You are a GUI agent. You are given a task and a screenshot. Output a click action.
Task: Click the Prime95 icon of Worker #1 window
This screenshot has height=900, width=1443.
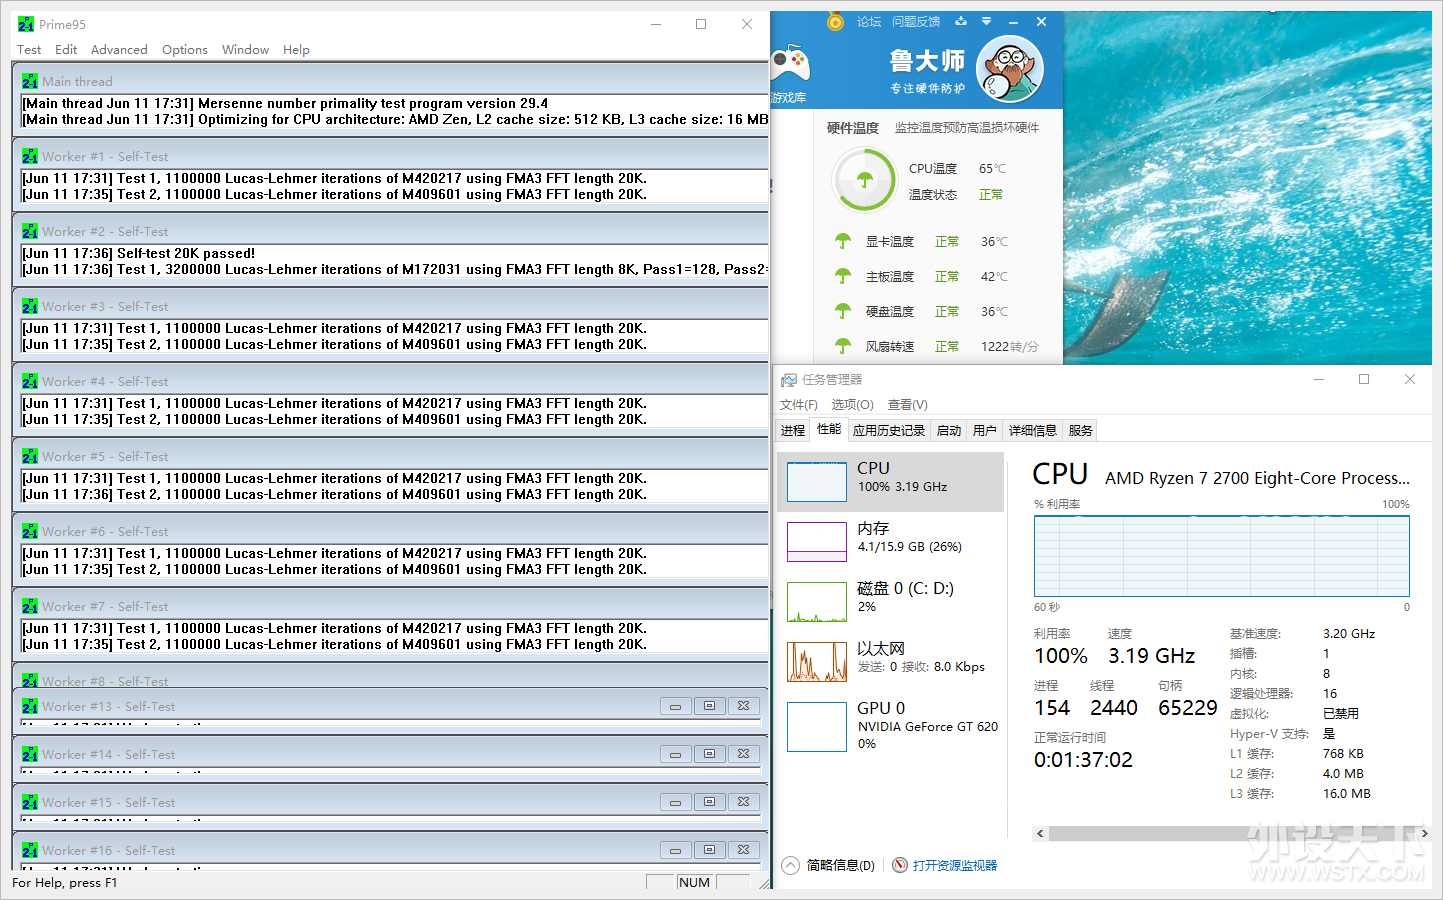(30, 156)
